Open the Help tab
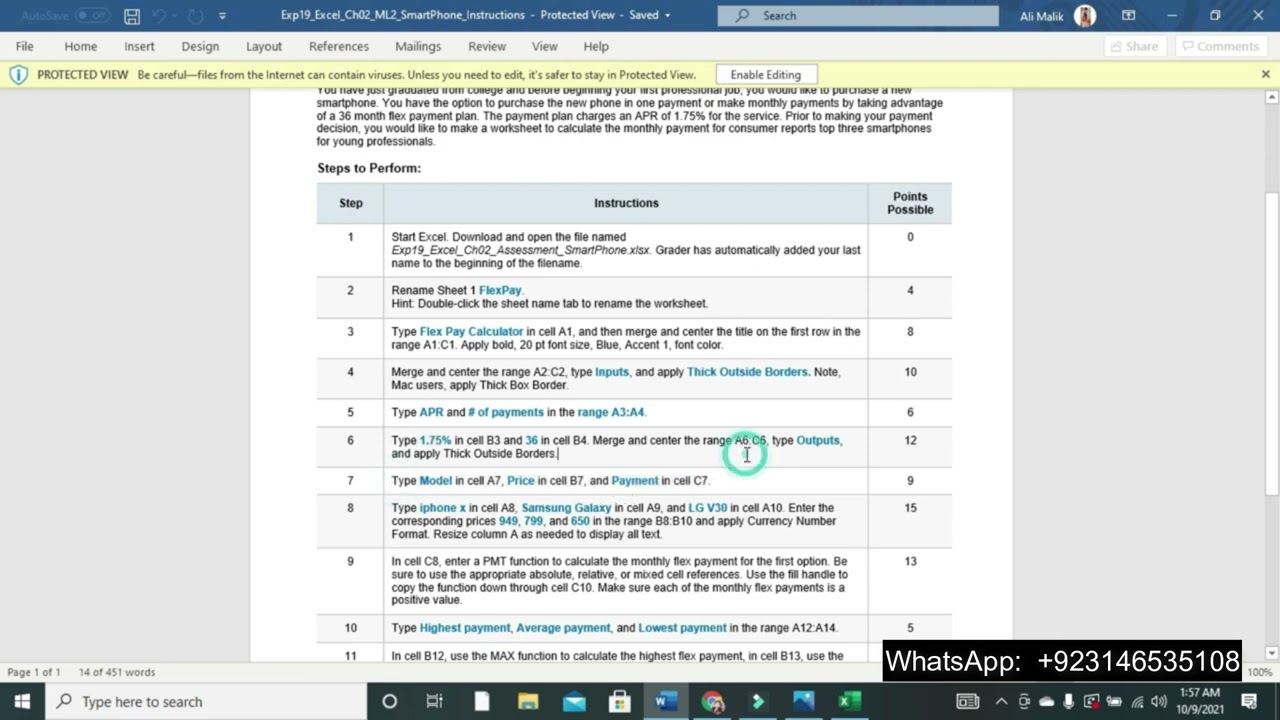Image resolution: width=1280 pixels, height=720 pixels. click(x=596, y=46)
